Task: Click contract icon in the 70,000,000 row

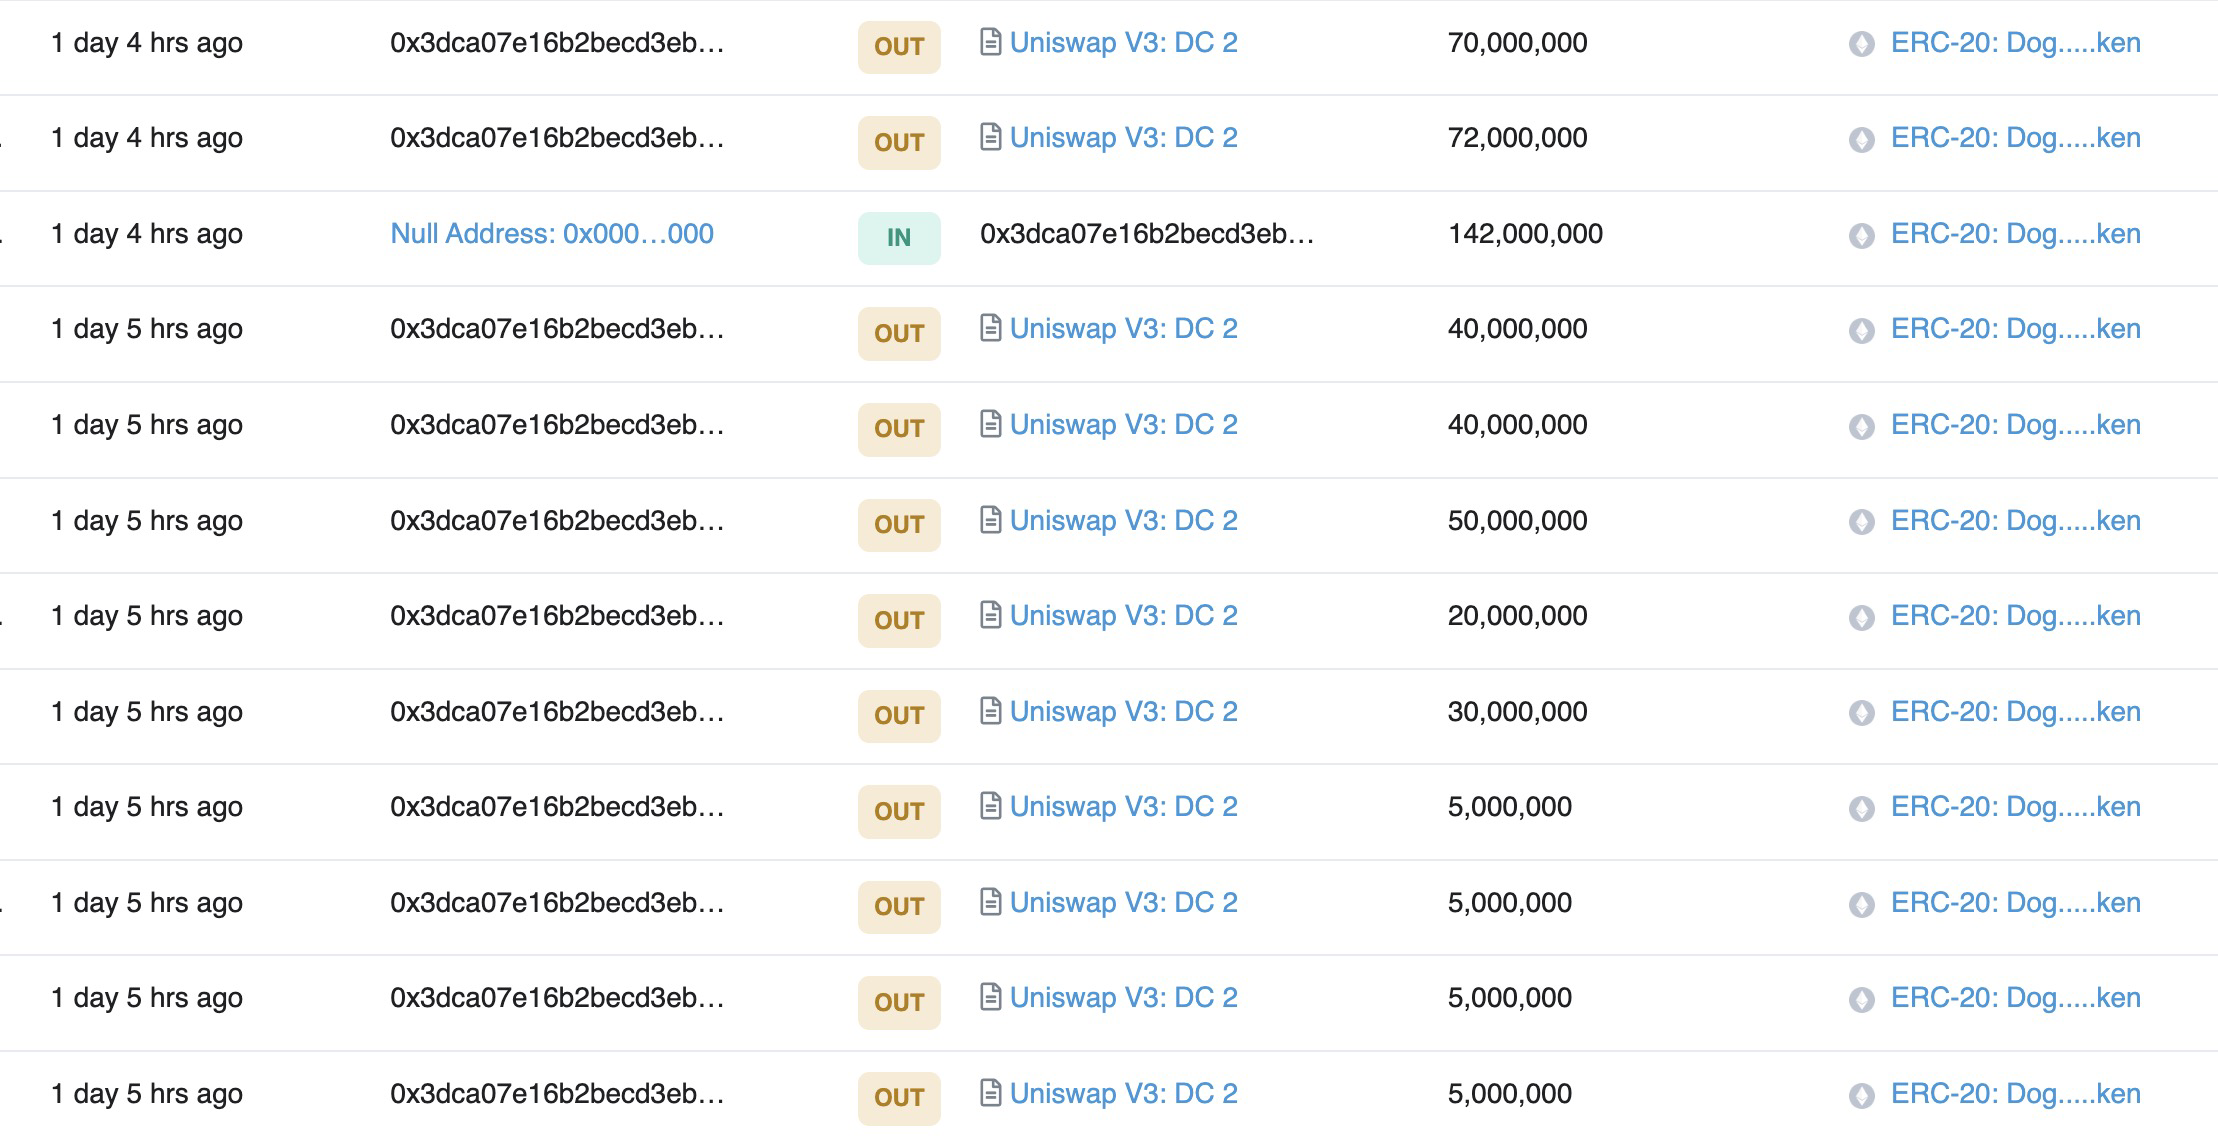Action: pyautogui.click(x=990, y=42)
